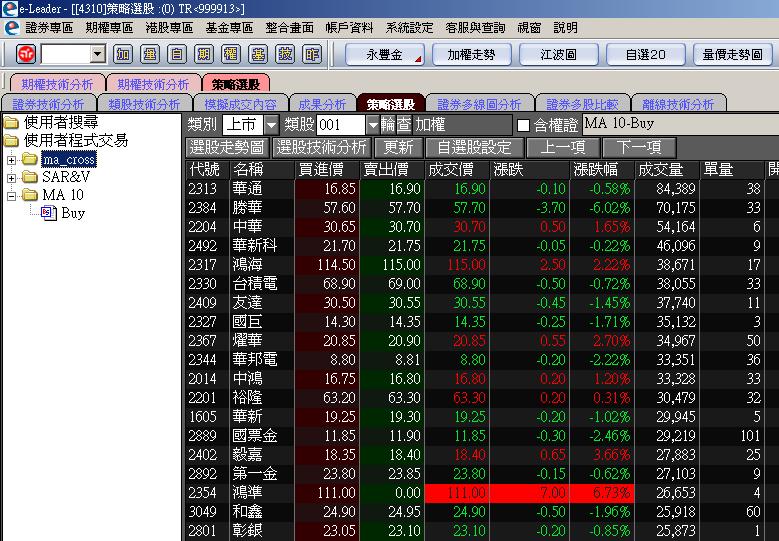
Task: Click the 江波圖 button
Action: (558, 54)
